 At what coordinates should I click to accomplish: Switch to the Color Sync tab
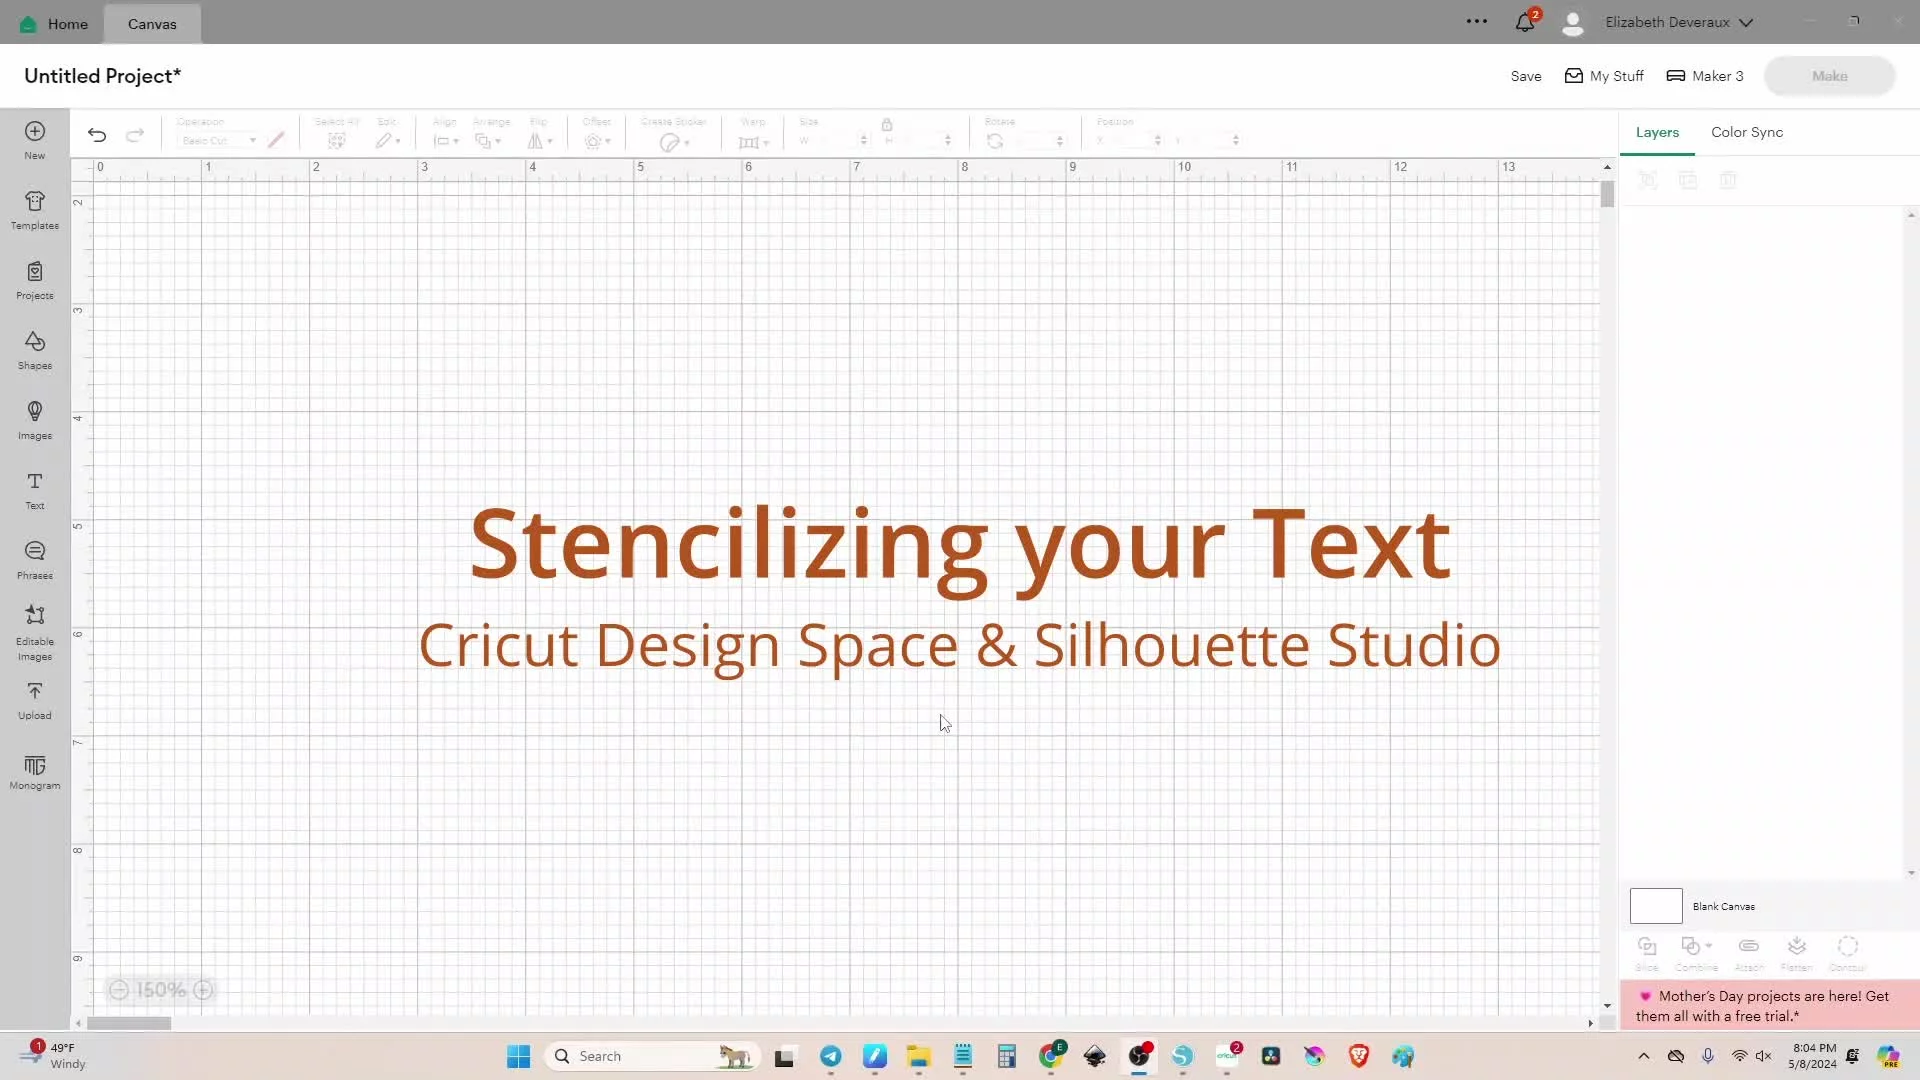point(1747,132)
